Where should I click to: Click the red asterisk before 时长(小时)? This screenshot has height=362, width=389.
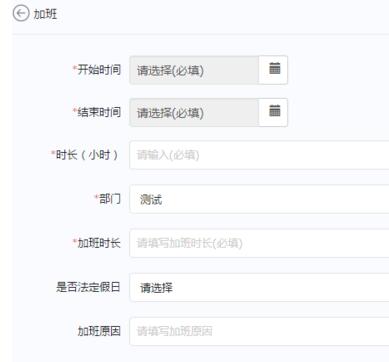[53, 153]
